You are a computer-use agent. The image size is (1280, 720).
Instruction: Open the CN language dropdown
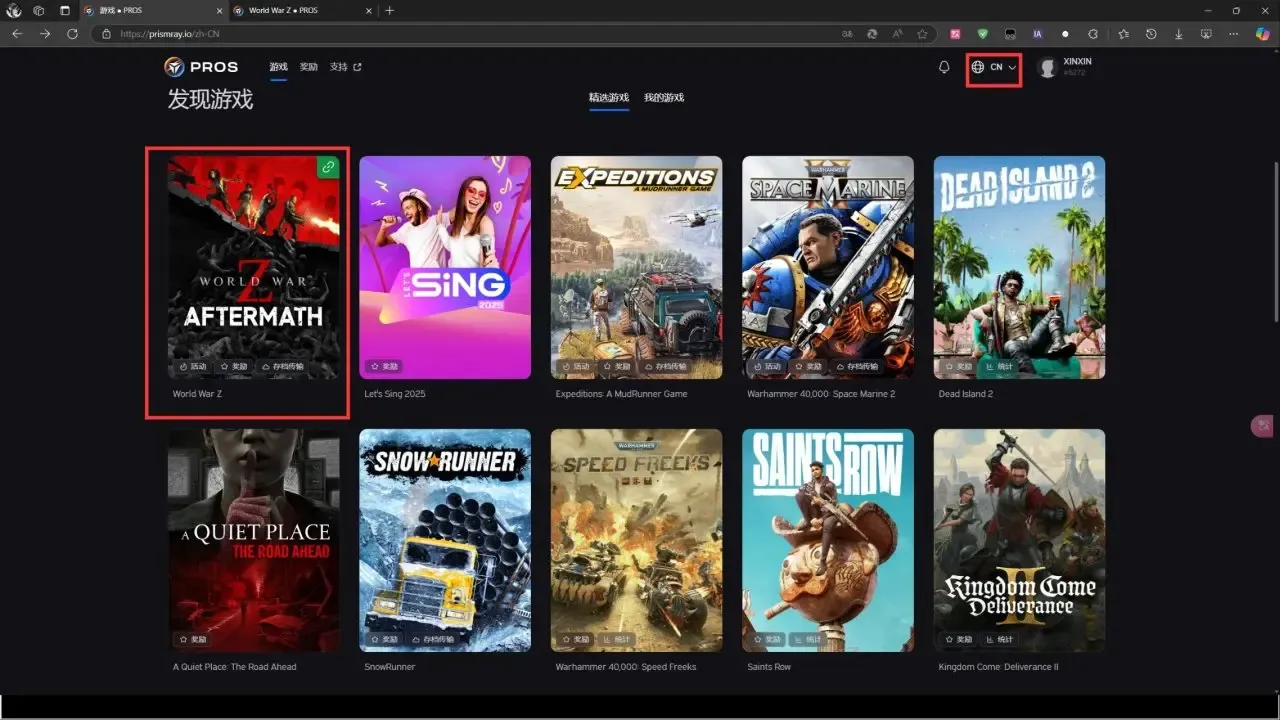point(994,67)
